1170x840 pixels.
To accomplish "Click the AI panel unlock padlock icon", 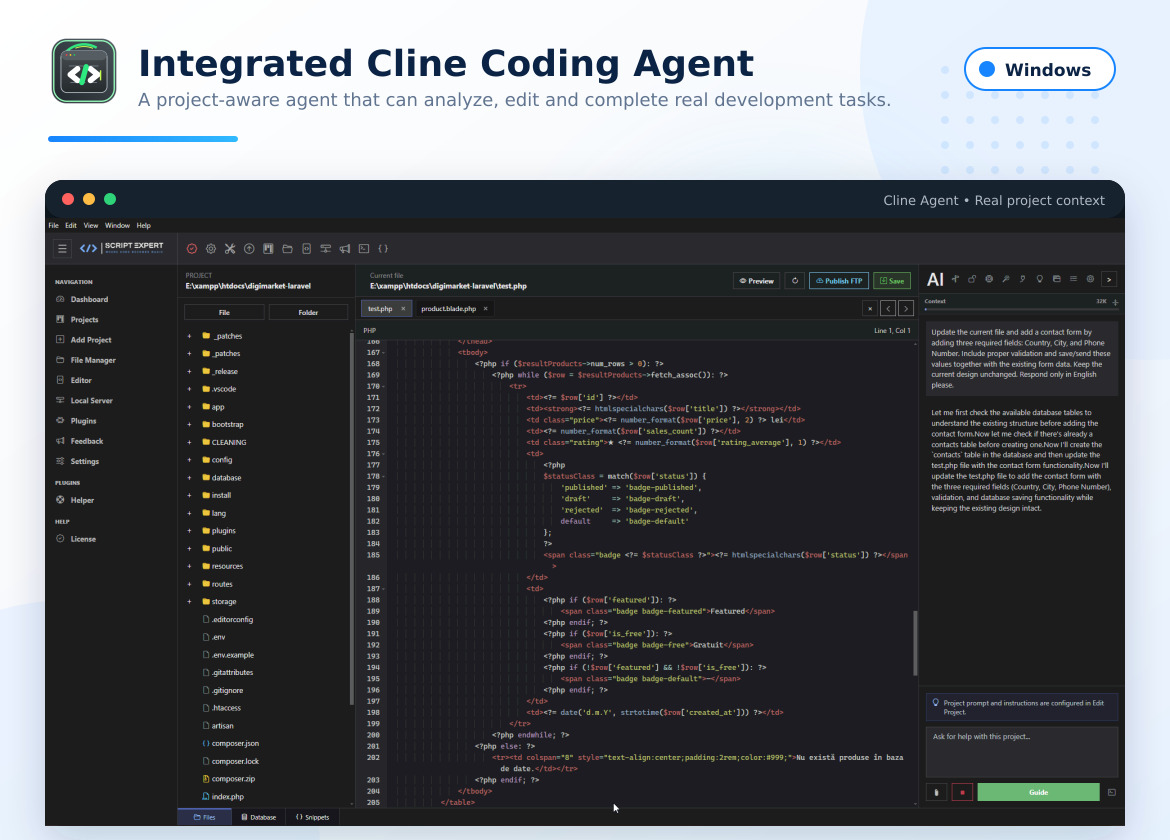I will point(972,279).
